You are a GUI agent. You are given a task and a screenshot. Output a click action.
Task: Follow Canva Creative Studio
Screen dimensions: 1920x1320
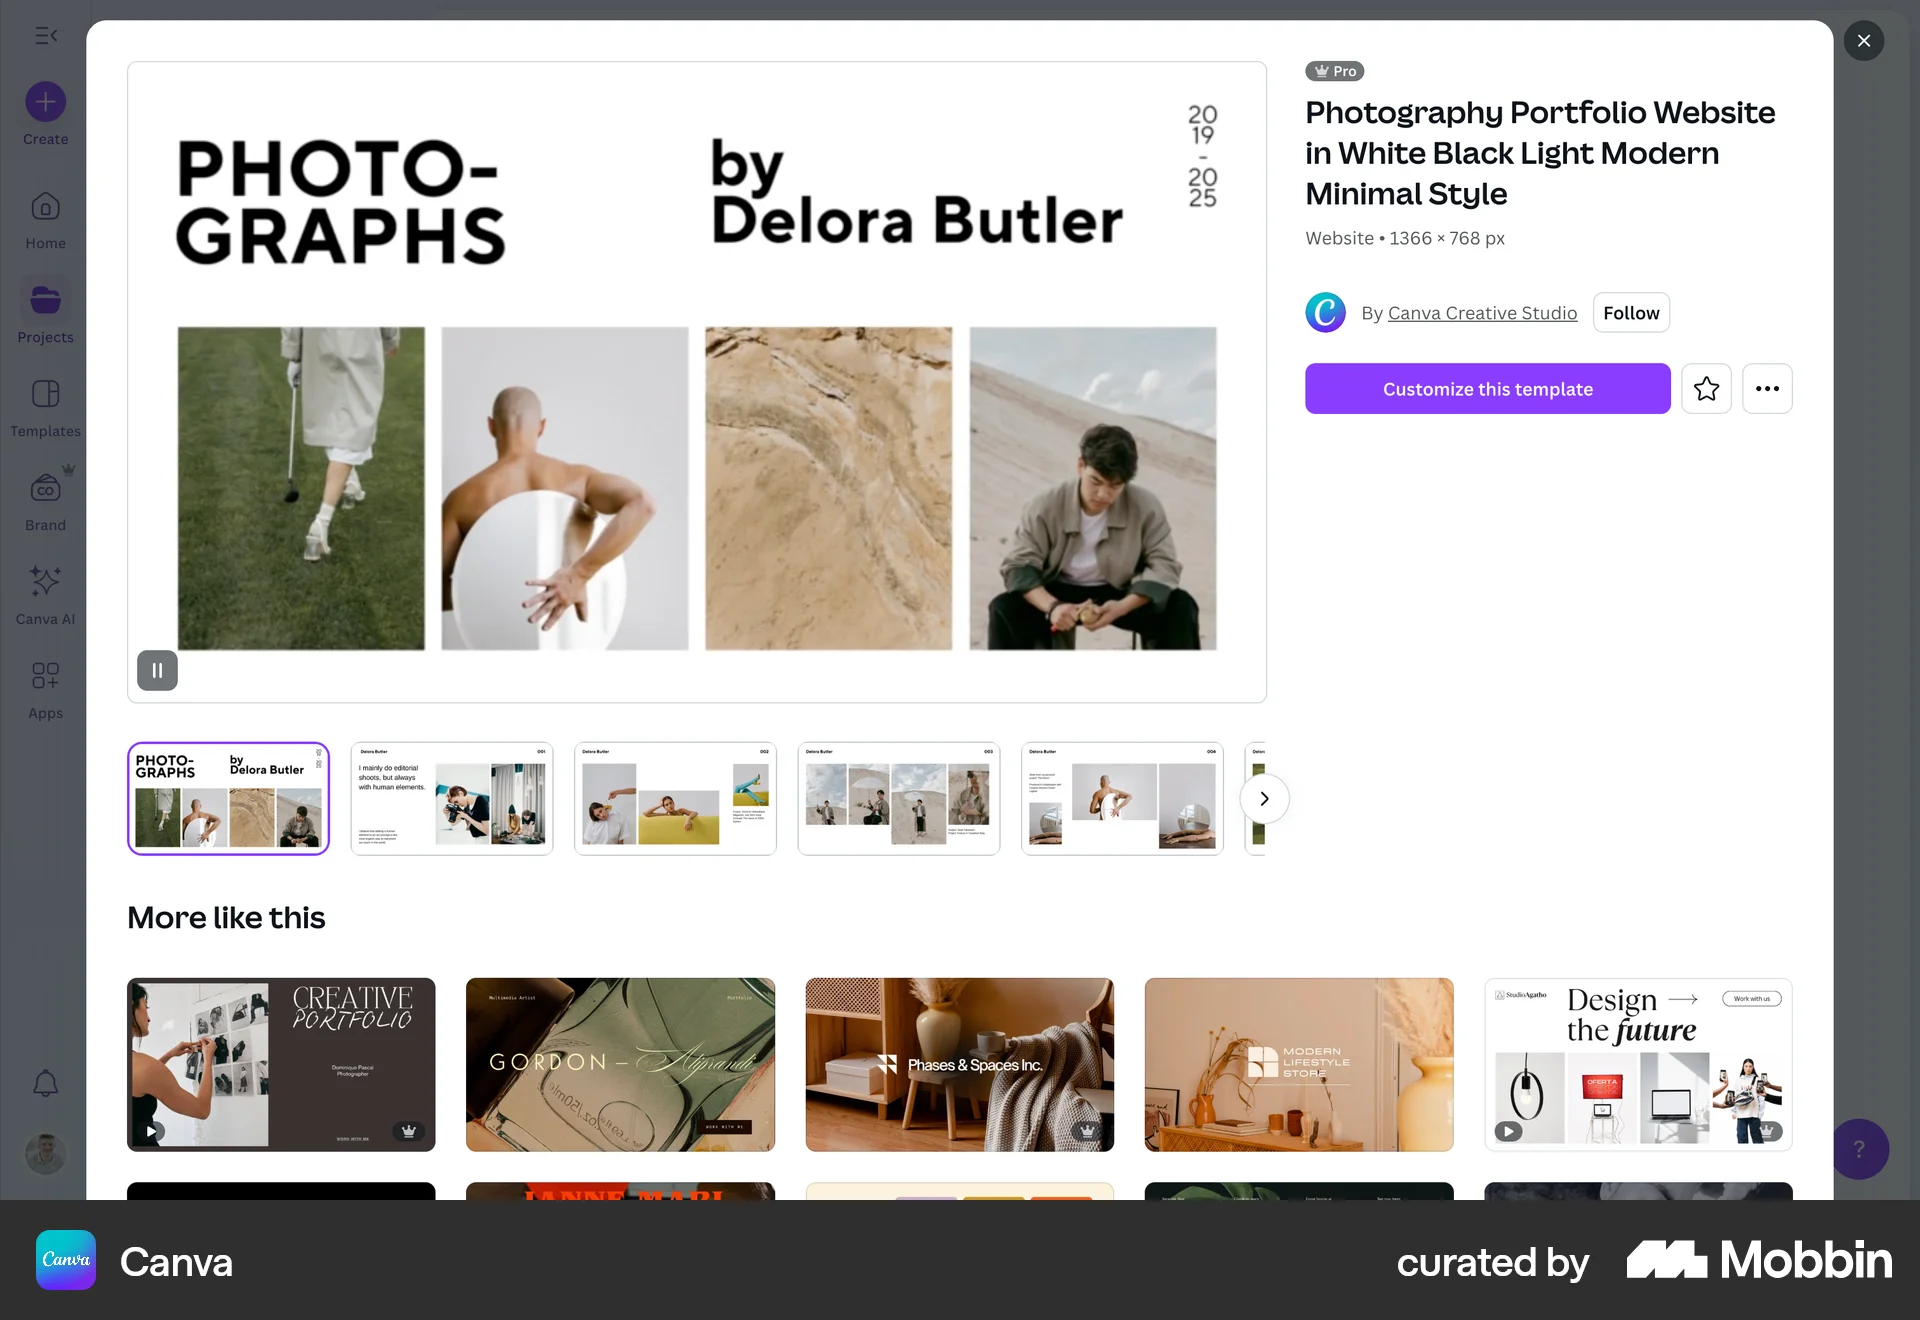click(1630, 312)
